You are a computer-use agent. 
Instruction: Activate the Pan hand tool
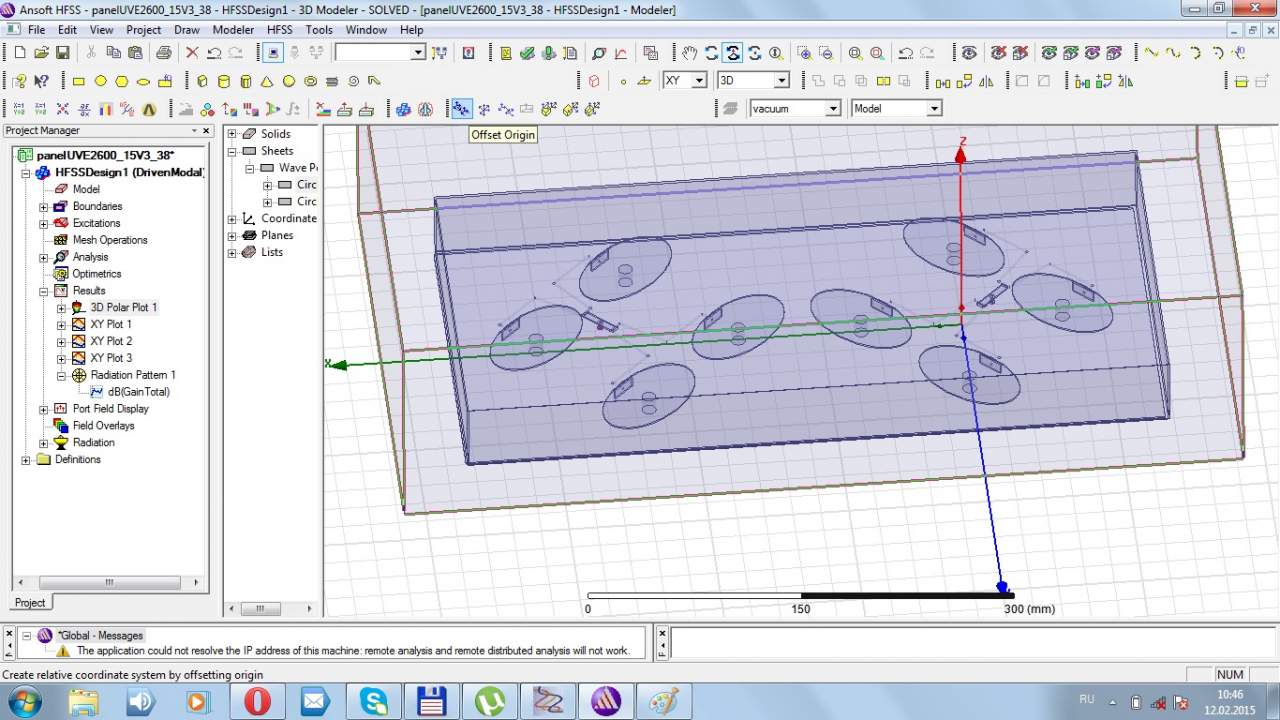pyautogui.click(x=690, y=53)
